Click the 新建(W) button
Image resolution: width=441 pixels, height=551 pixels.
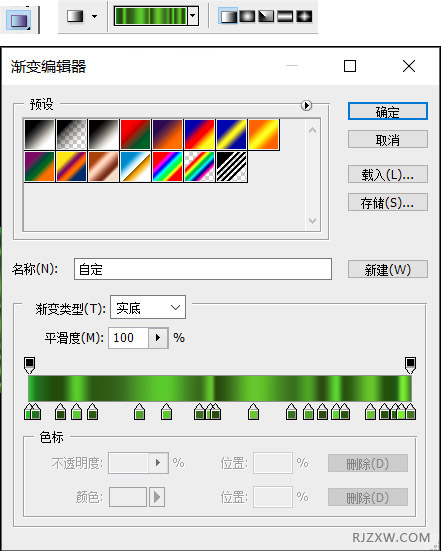(388, 269)
